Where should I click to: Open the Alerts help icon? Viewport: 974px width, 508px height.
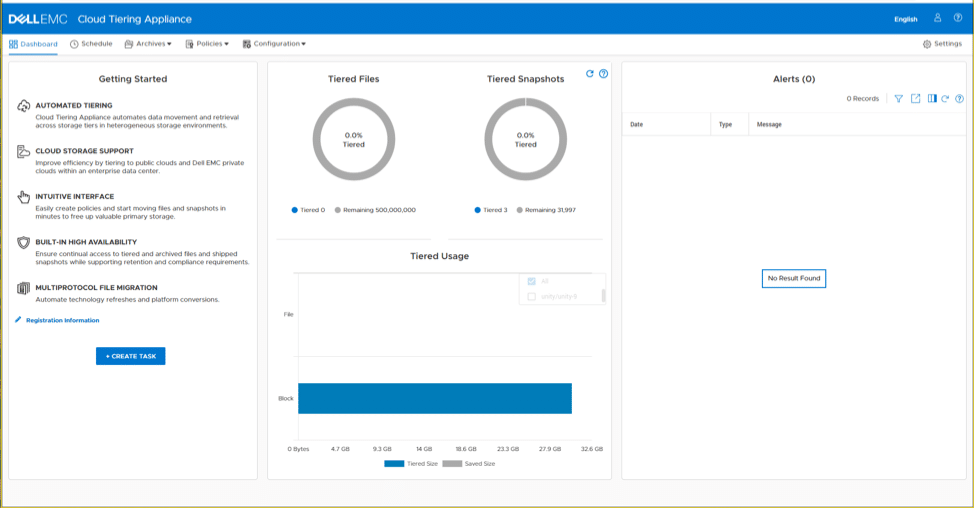click(x=959, y=99)
